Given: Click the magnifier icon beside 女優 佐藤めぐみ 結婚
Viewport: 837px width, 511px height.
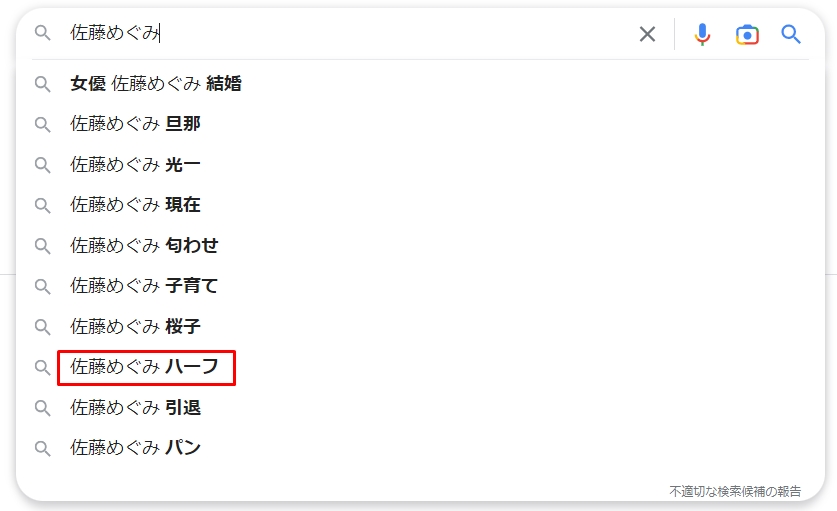Looking at the screenshot, I should click(x=43, y=84).
